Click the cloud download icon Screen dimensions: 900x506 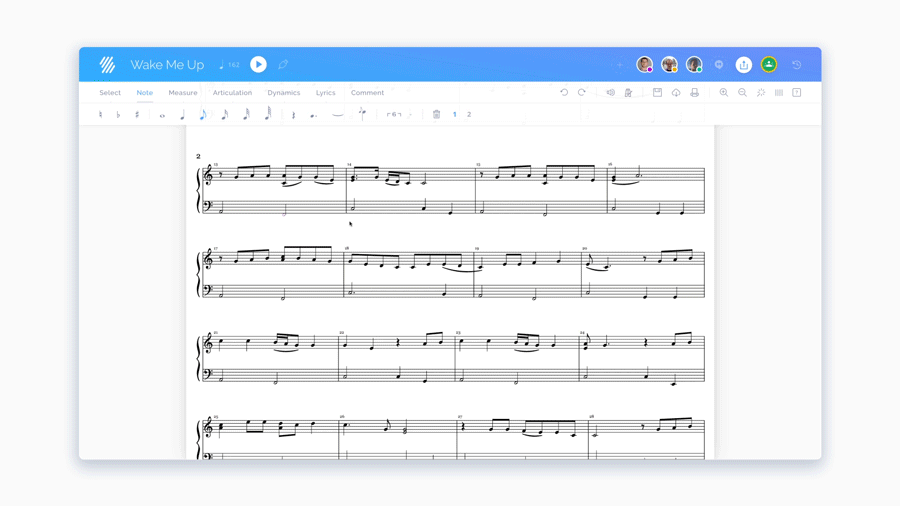pos(676,92)
